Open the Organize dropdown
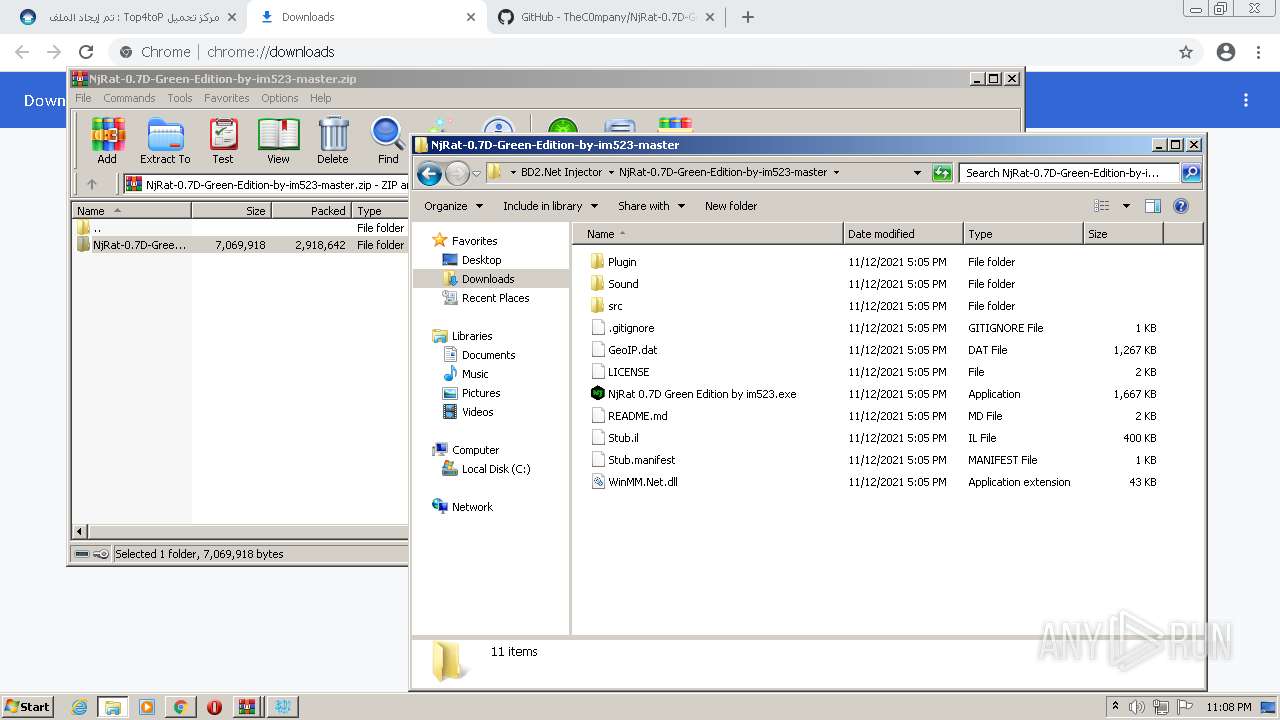This screenshot has width=1280, height=720. (453, 206)
